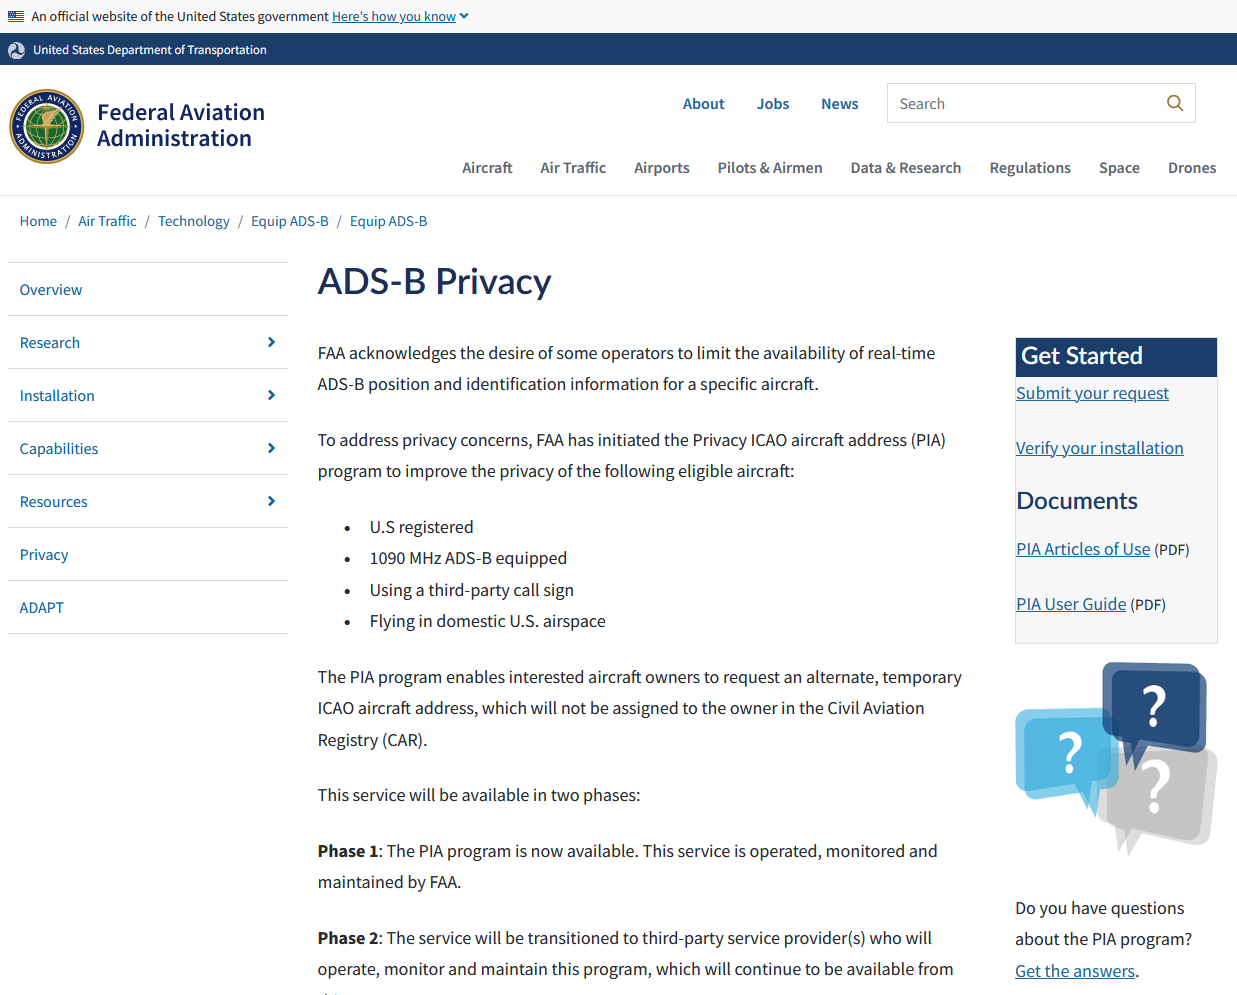The image size is (1237, 995).
Task: Open the Space menu
Action: [x=1119, y=168]
